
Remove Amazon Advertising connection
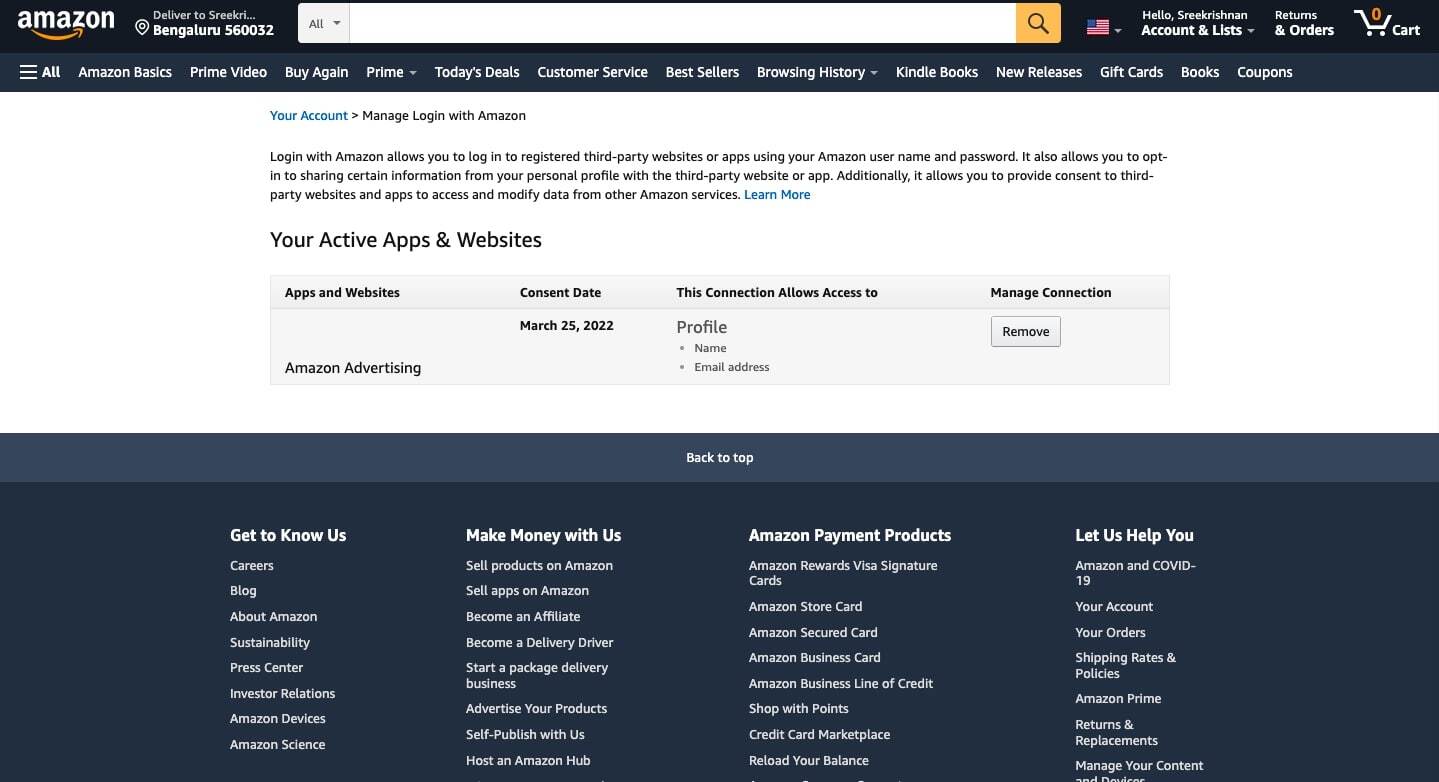[1026, 332]
